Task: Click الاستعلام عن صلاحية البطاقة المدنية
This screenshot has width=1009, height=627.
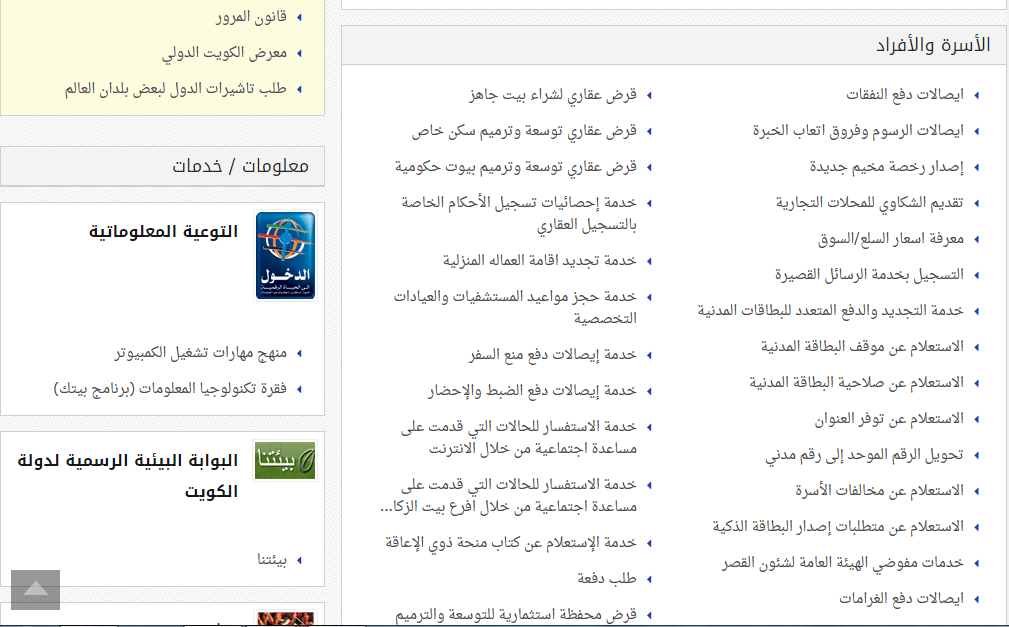Action: tap(856, 383)
